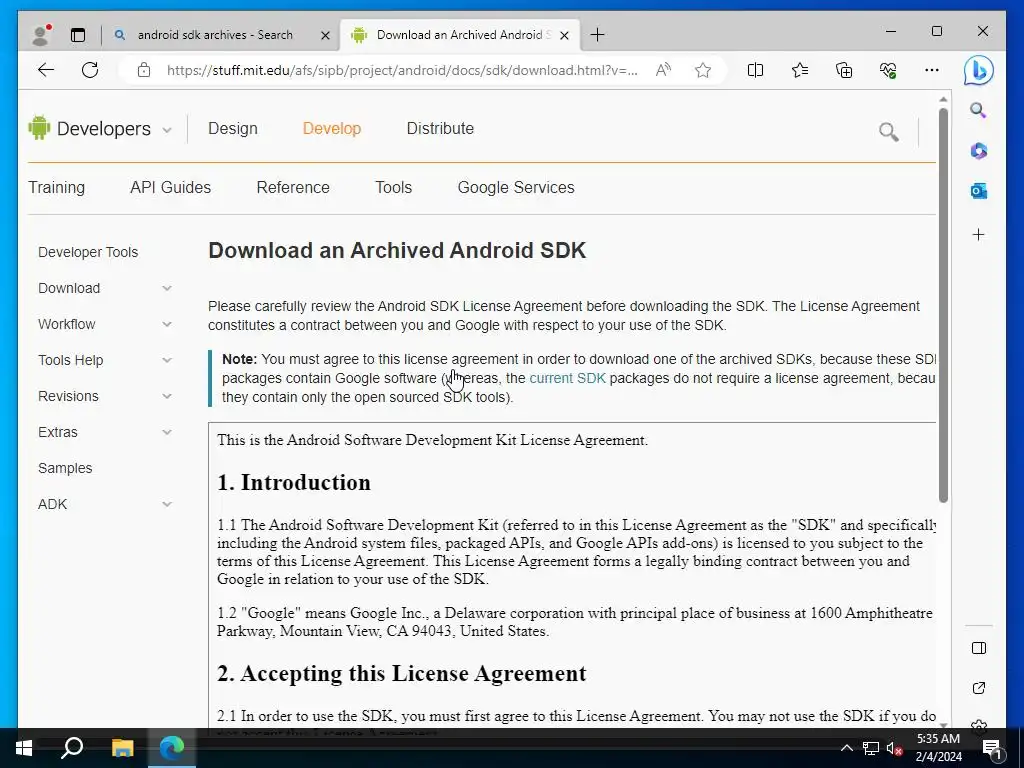The height and width of the screenshot is (768, 1024).
Task: Click the page vertical scrollbar thumb
Action: coord(943,306)
